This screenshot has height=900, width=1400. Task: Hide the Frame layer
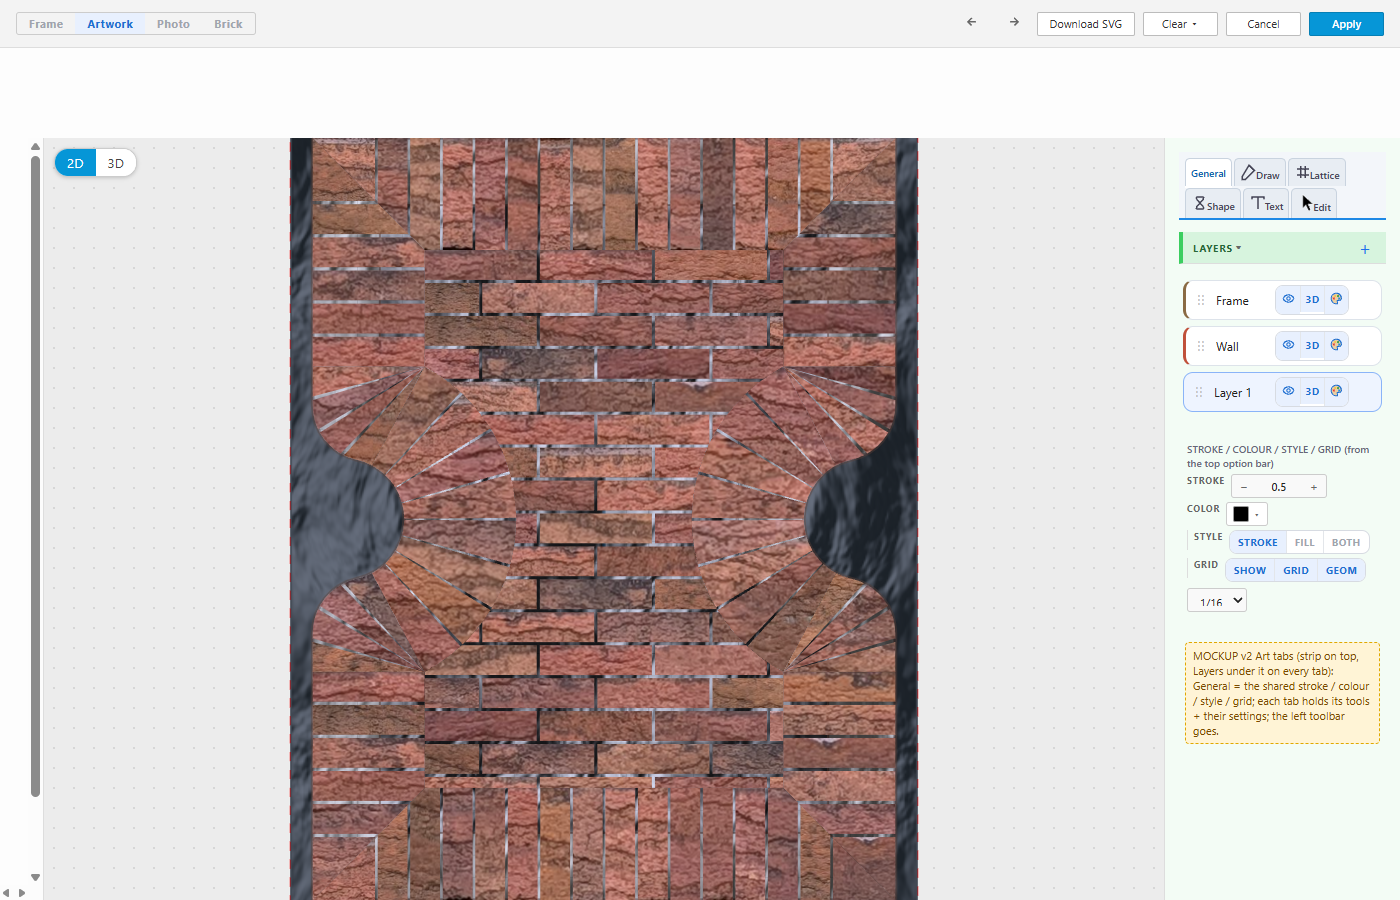1288,299
